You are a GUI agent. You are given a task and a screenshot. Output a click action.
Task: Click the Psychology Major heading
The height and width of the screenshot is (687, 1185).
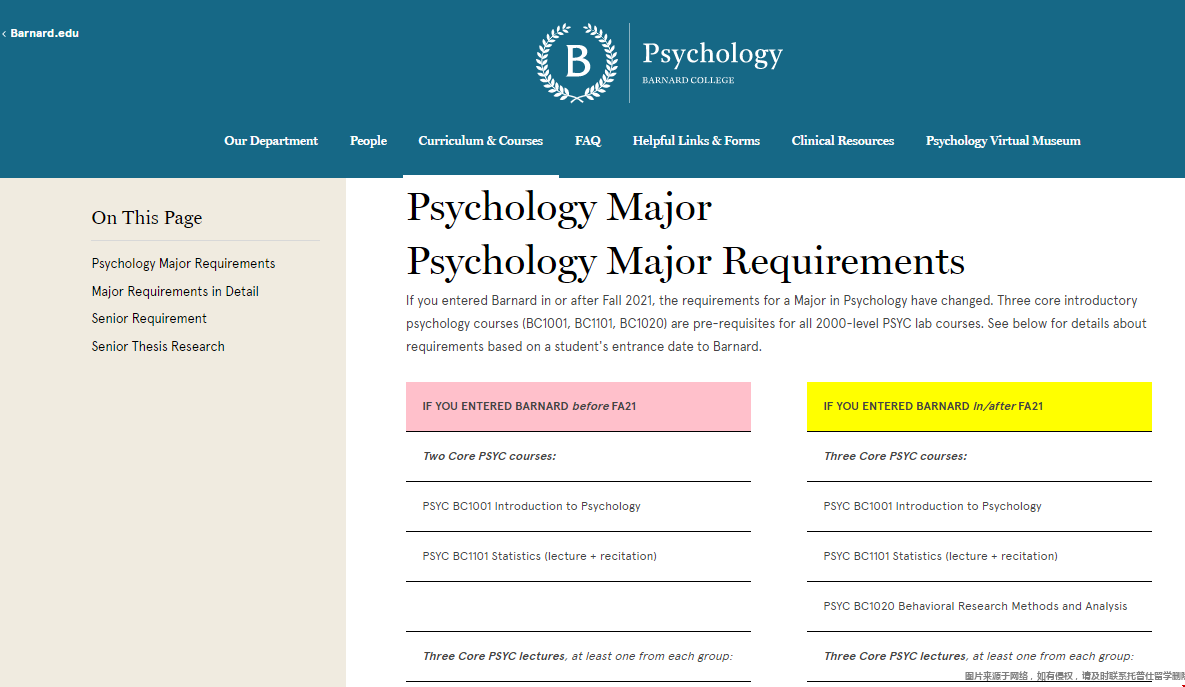click(558, 207)
